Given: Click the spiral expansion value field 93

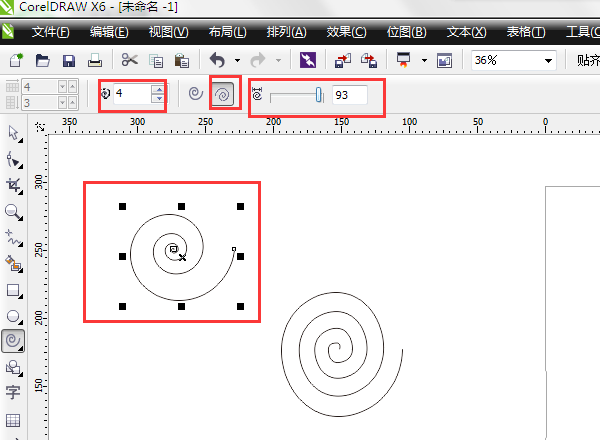Looking at the screenshot, I should (x=350, y=95).
